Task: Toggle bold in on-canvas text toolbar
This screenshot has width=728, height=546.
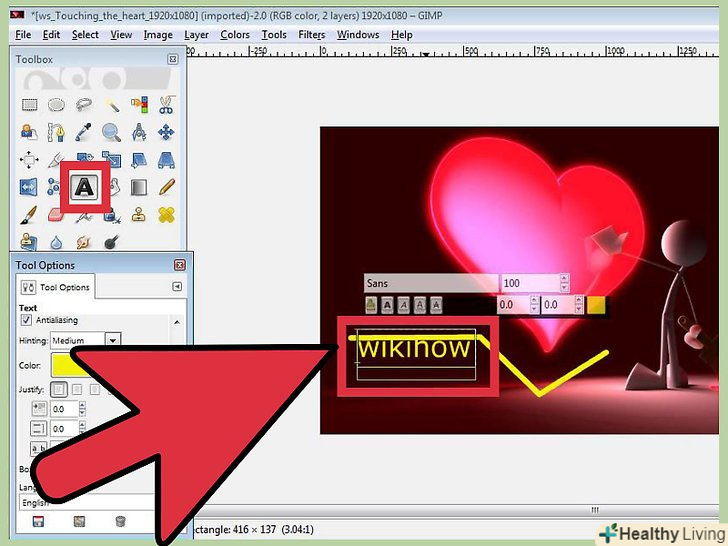Action: click(x=387, y=305)
